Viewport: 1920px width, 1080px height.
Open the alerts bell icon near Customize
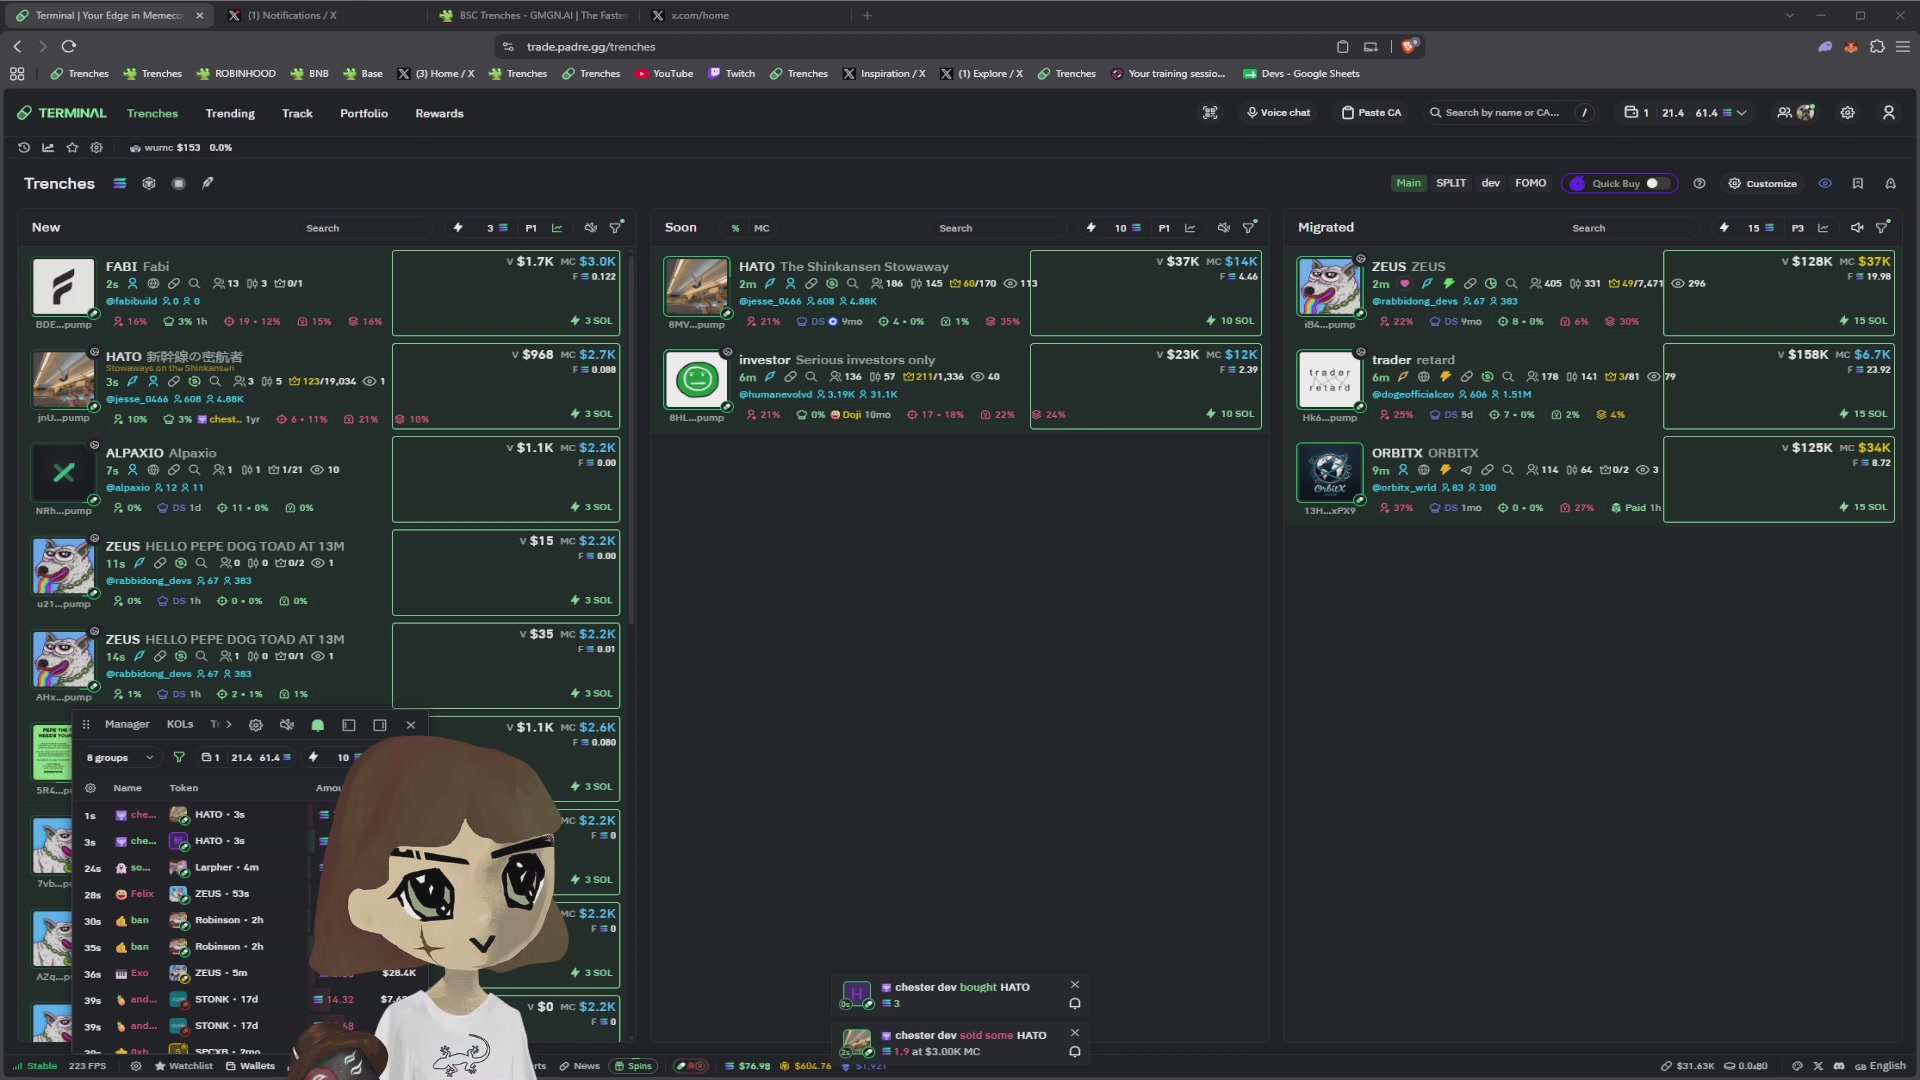pos(1890,184)
